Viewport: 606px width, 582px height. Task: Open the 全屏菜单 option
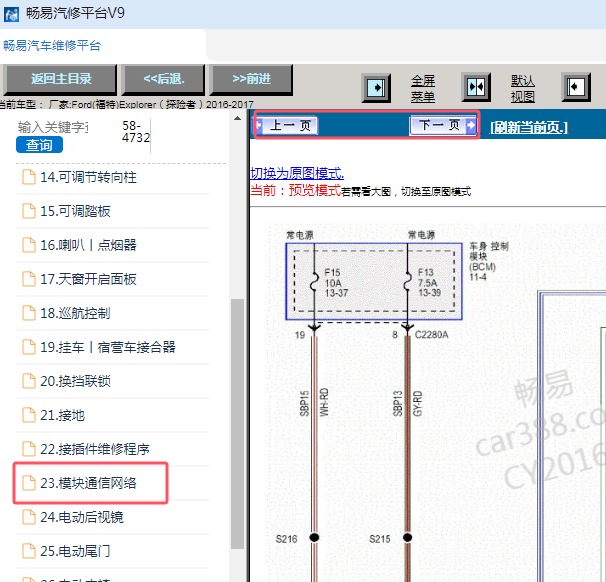pyautogui.click(x=423, y=88)
